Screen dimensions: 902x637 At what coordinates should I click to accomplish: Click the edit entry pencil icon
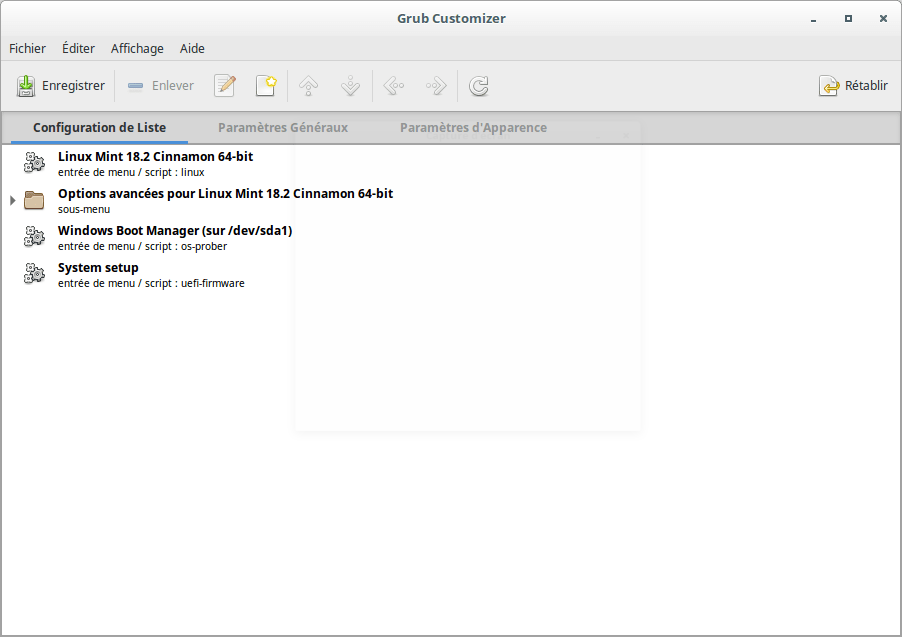point(225,86)
